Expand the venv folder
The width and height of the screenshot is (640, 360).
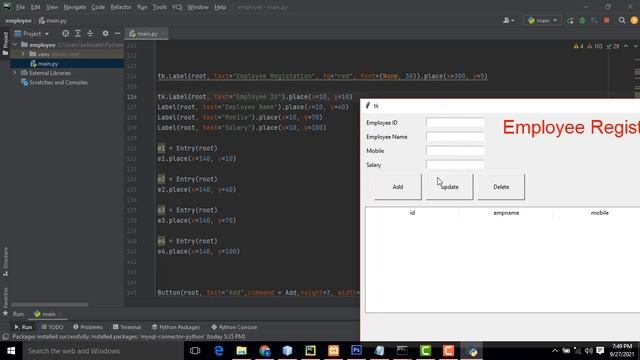[23, 54]
